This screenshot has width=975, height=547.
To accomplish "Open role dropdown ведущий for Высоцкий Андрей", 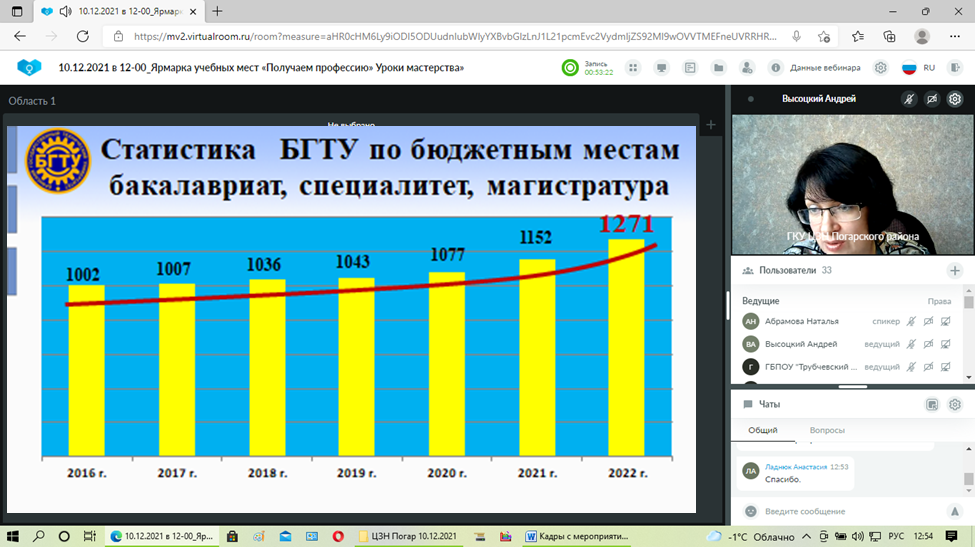I will point(882,344).
